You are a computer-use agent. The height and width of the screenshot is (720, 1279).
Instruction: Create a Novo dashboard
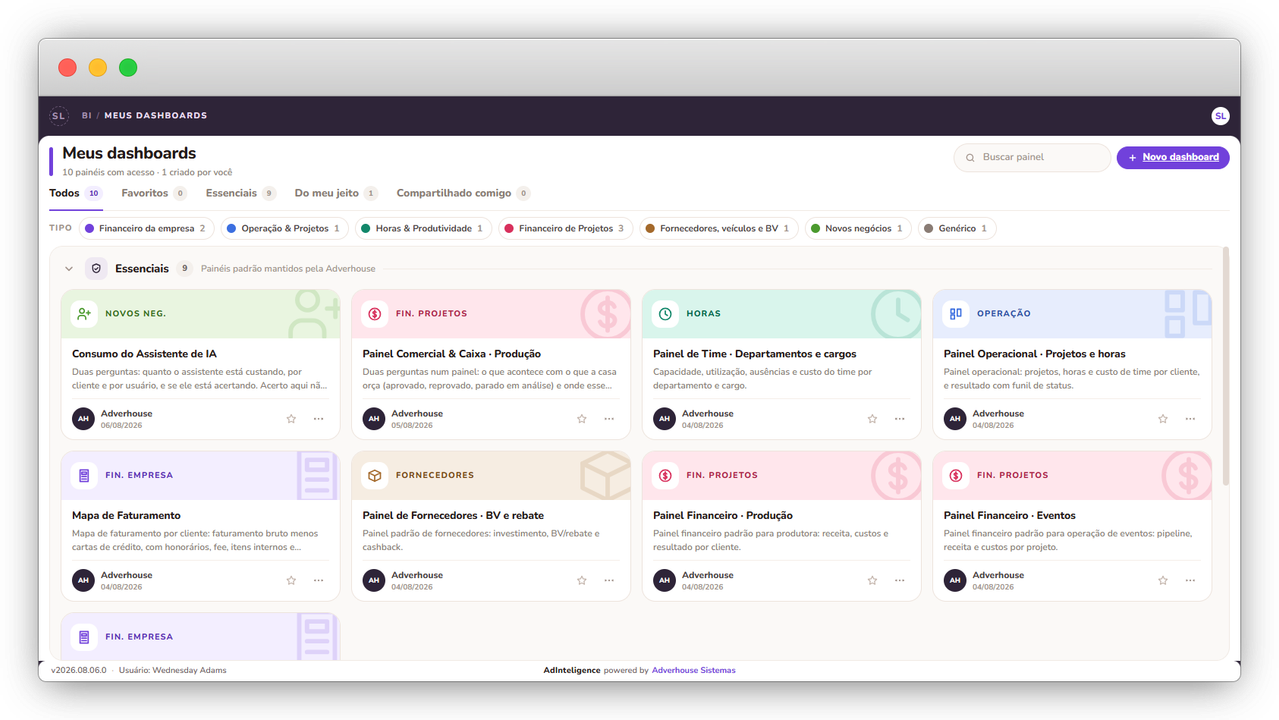point(1173,157)
